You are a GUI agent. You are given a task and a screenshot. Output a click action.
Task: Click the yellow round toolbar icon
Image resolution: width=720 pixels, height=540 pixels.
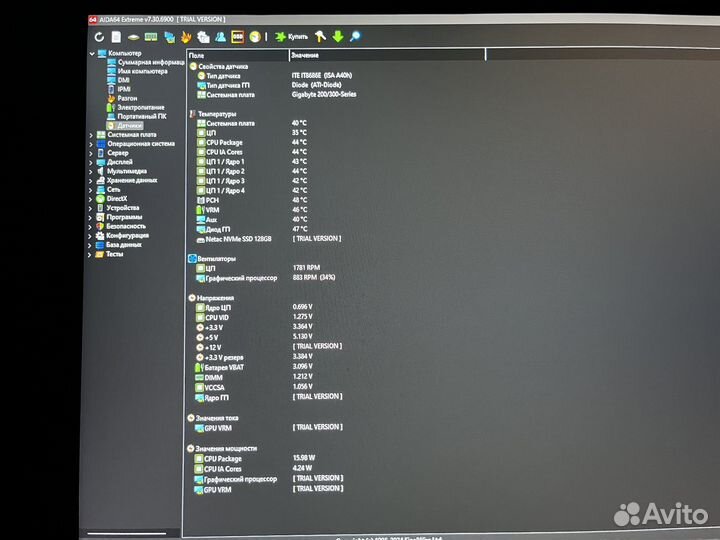tap(255, 37)
